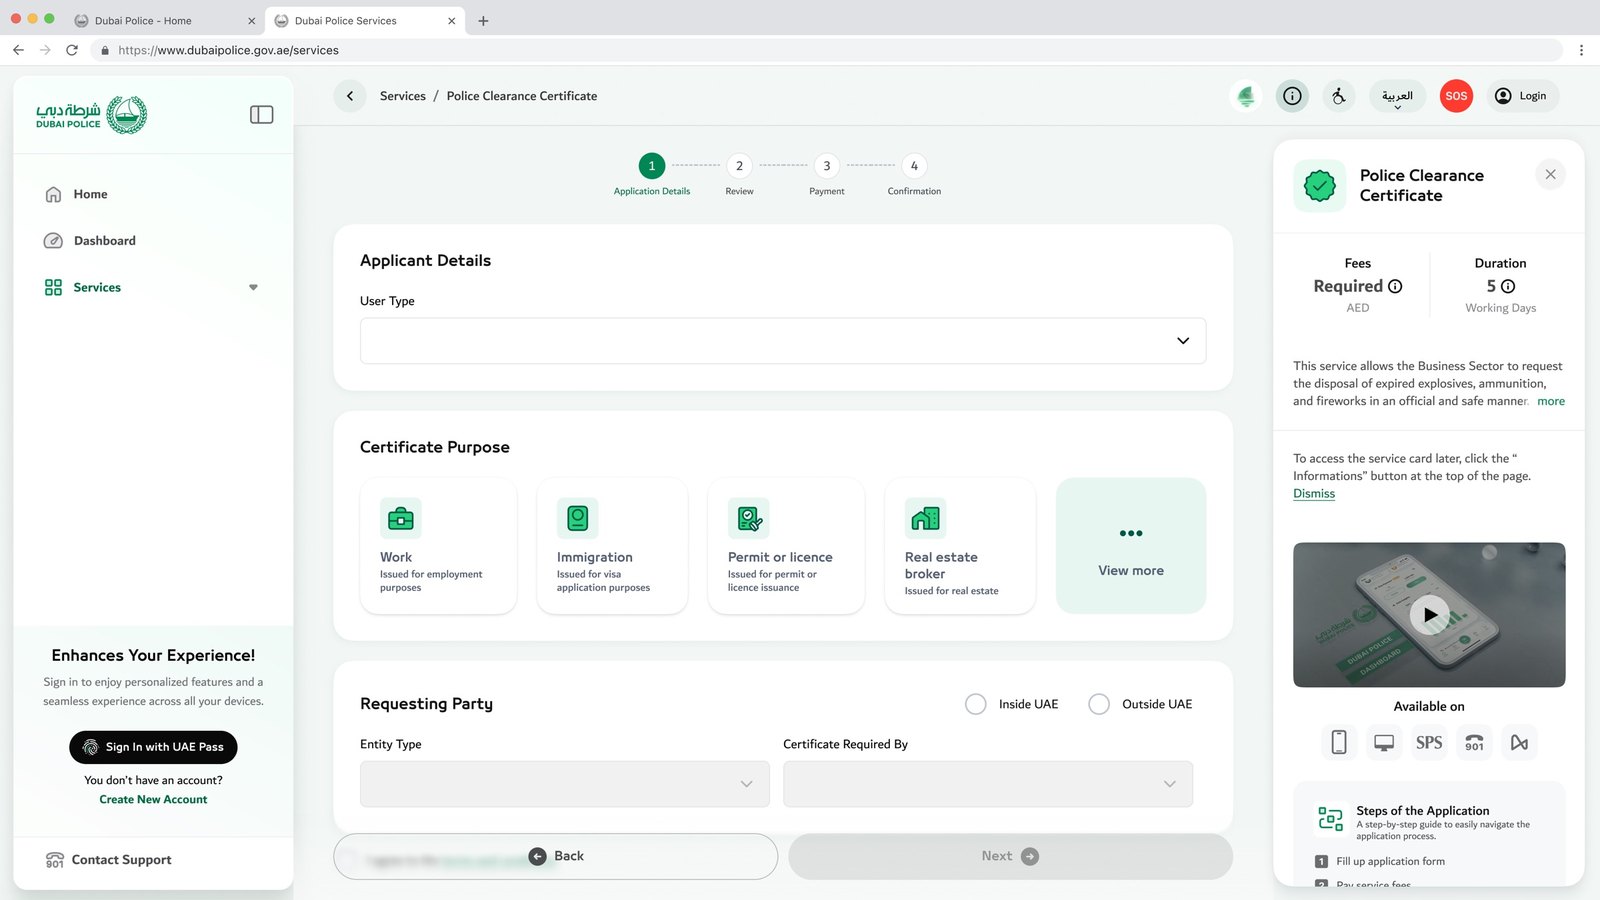
Task: Expand the Services sidebar menu arrow
Action: 253,287
